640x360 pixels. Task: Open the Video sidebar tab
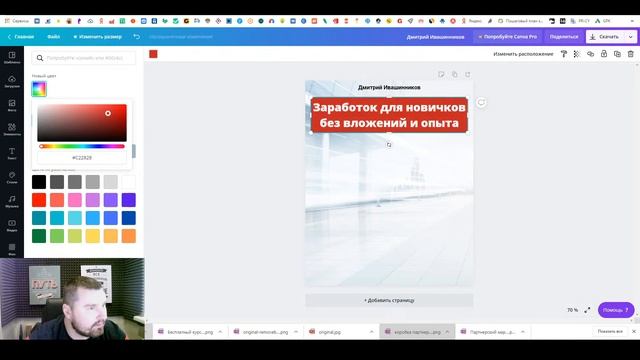[x=12, y=225]
